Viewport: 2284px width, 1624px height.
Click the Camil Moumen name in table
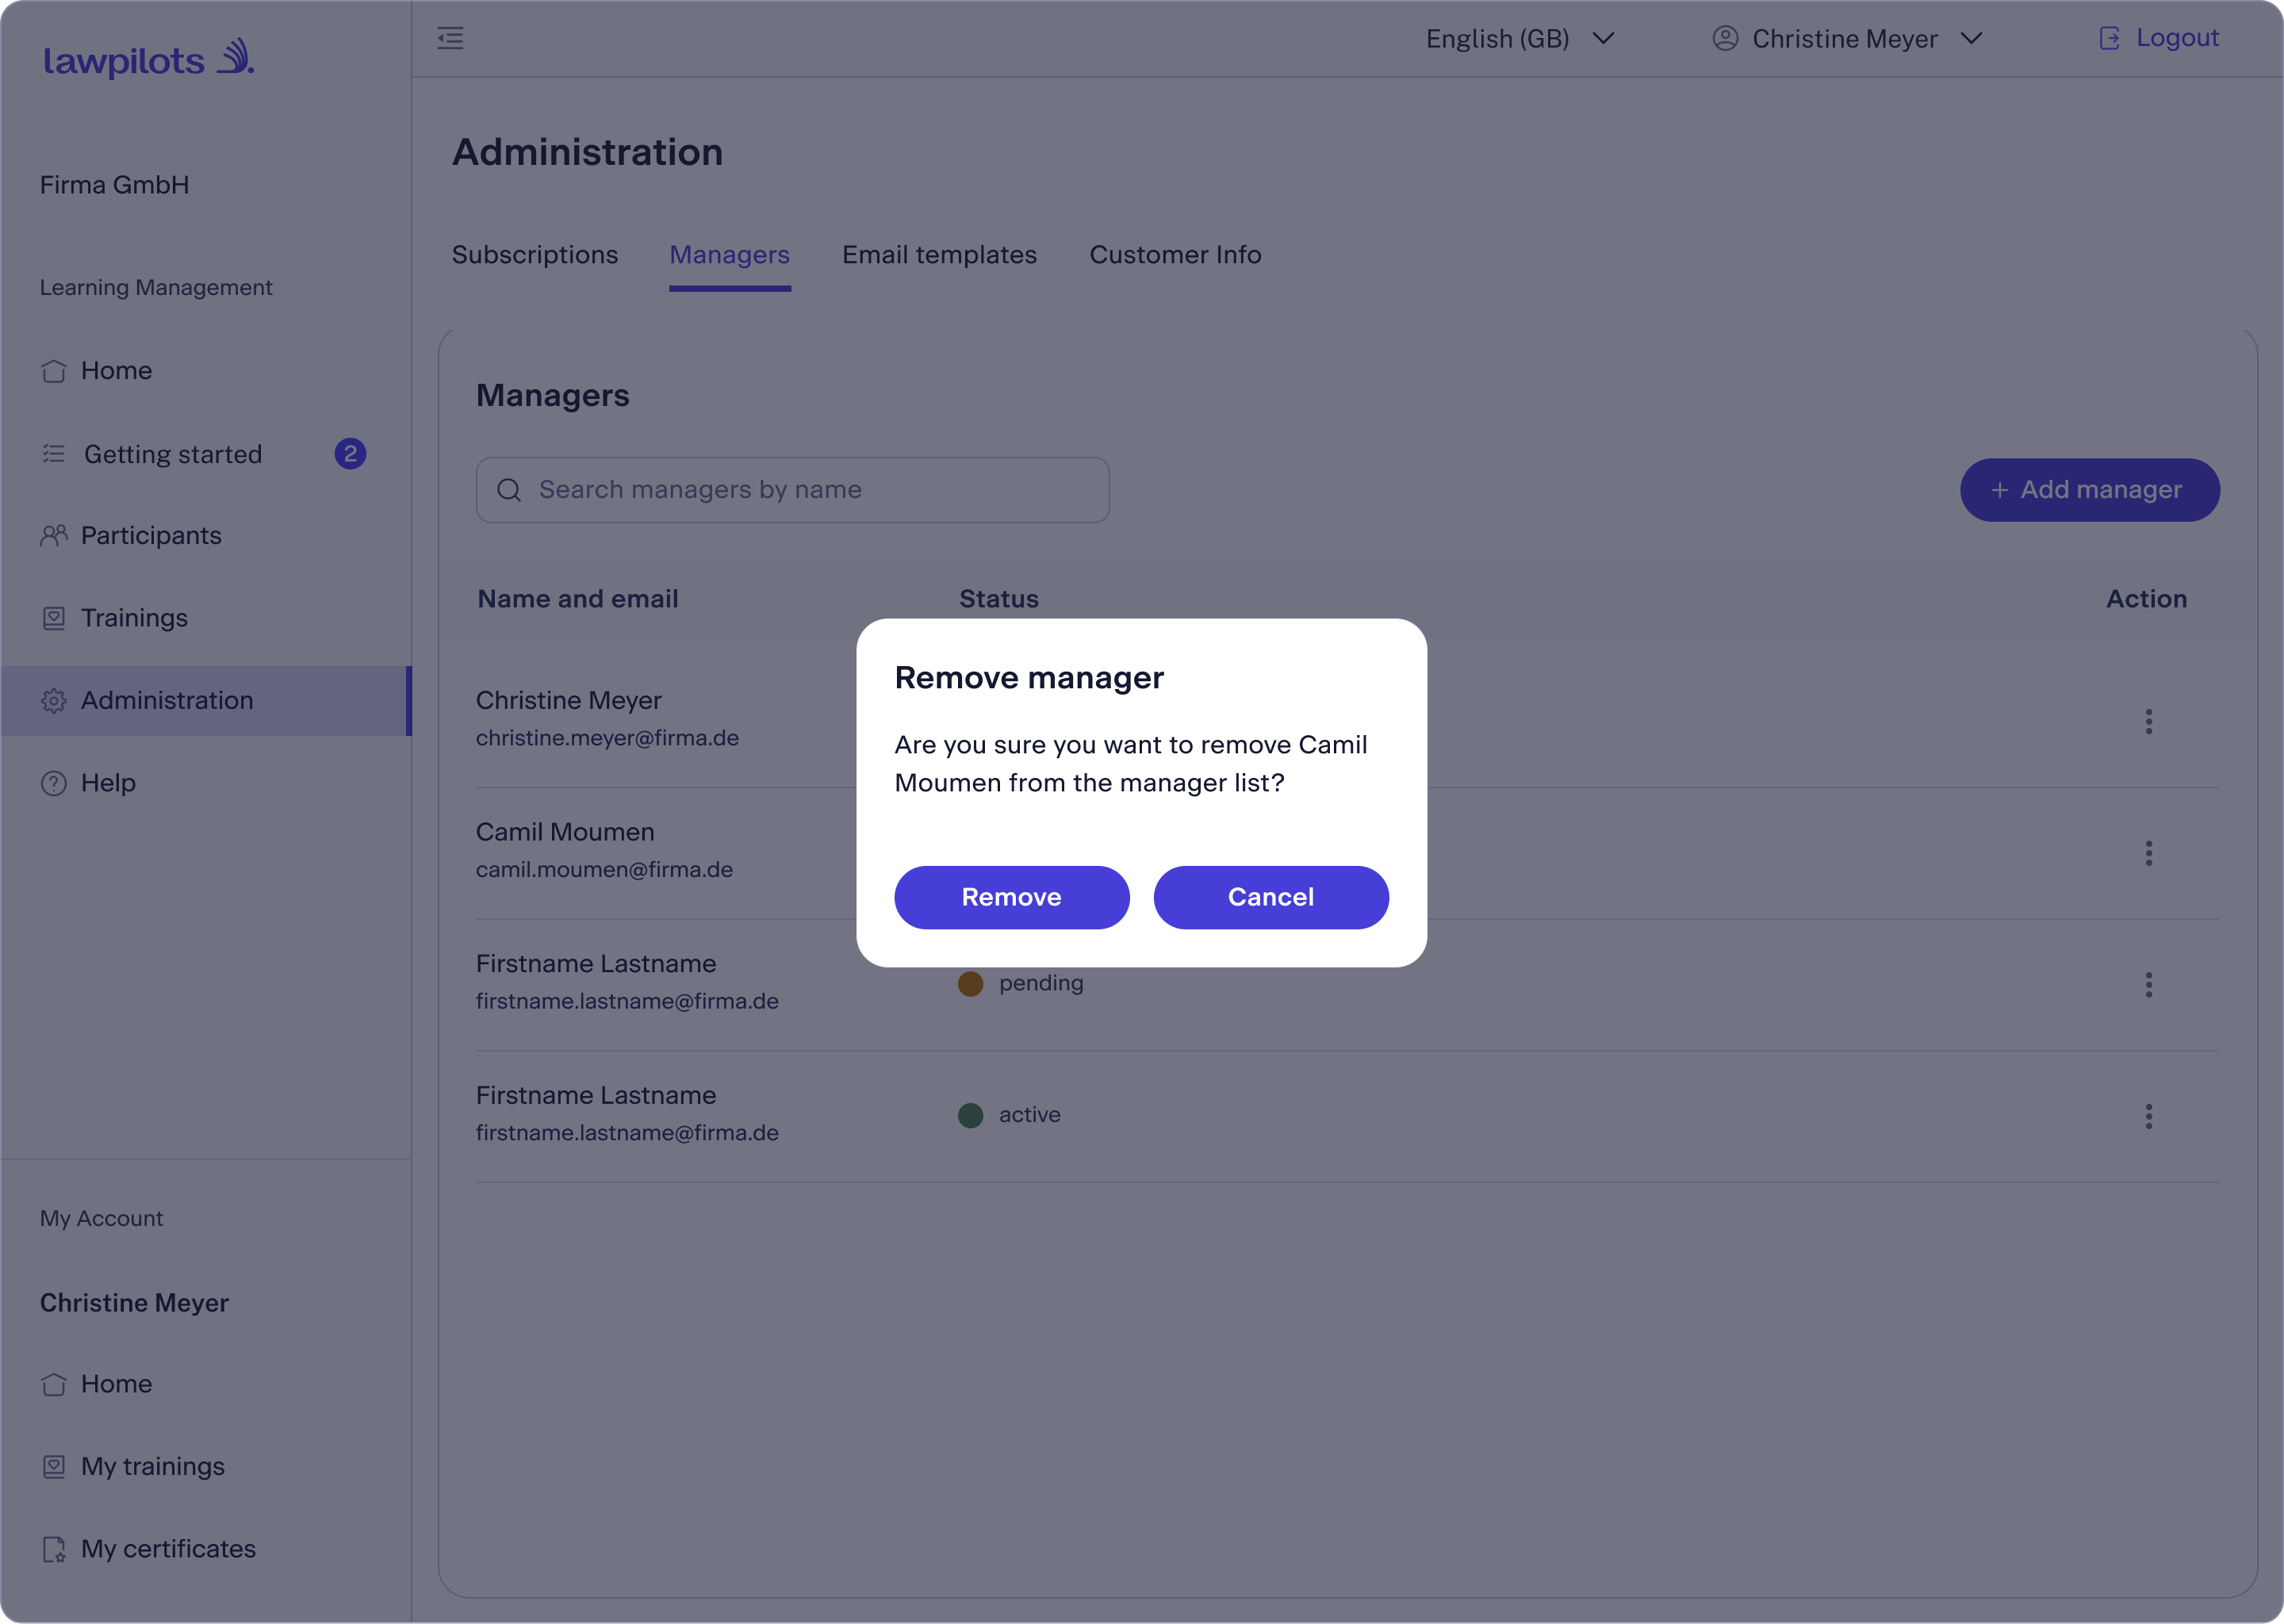(565, 832)
